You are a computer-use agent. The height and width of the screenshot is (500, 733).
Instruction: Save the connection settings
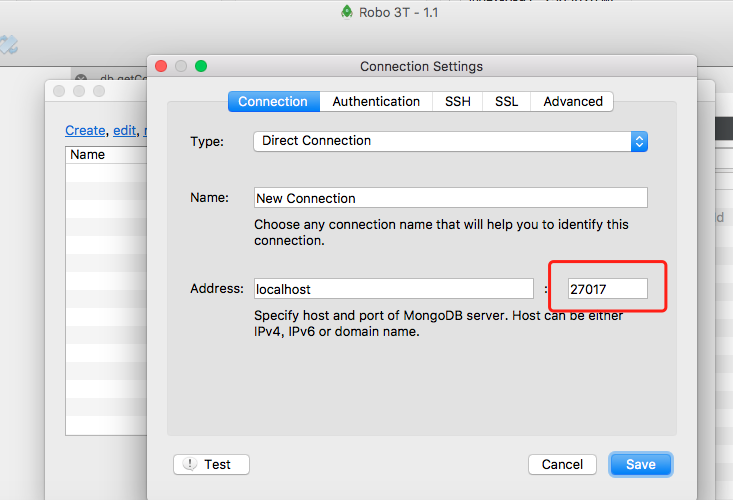point(641,464)
